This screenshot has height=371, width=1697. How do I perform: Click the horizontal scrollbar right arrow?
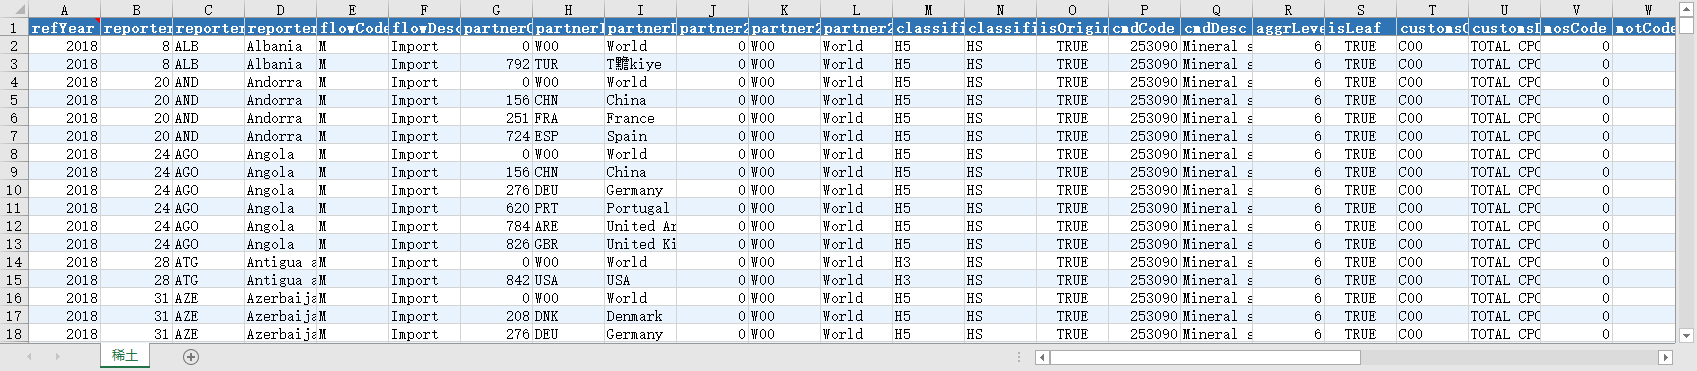pyautogui.click(x=1665, y=357)
